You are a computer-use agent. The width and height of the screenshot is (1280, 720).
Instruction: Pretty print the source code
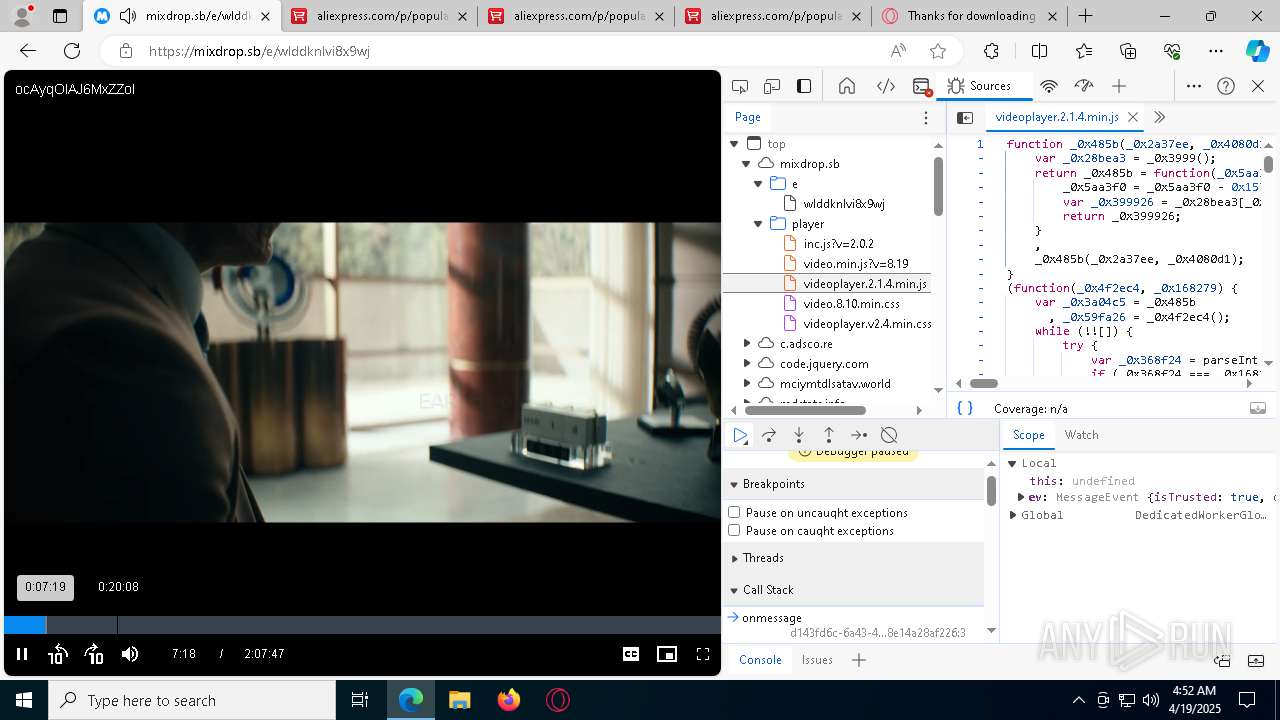tap(965, 408)
